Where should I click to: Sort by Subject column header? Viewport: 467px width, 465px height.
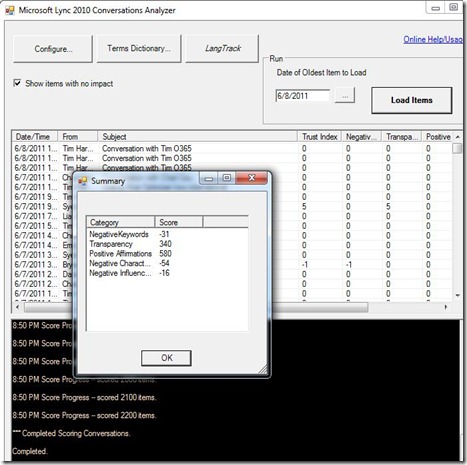click(197, 137)
